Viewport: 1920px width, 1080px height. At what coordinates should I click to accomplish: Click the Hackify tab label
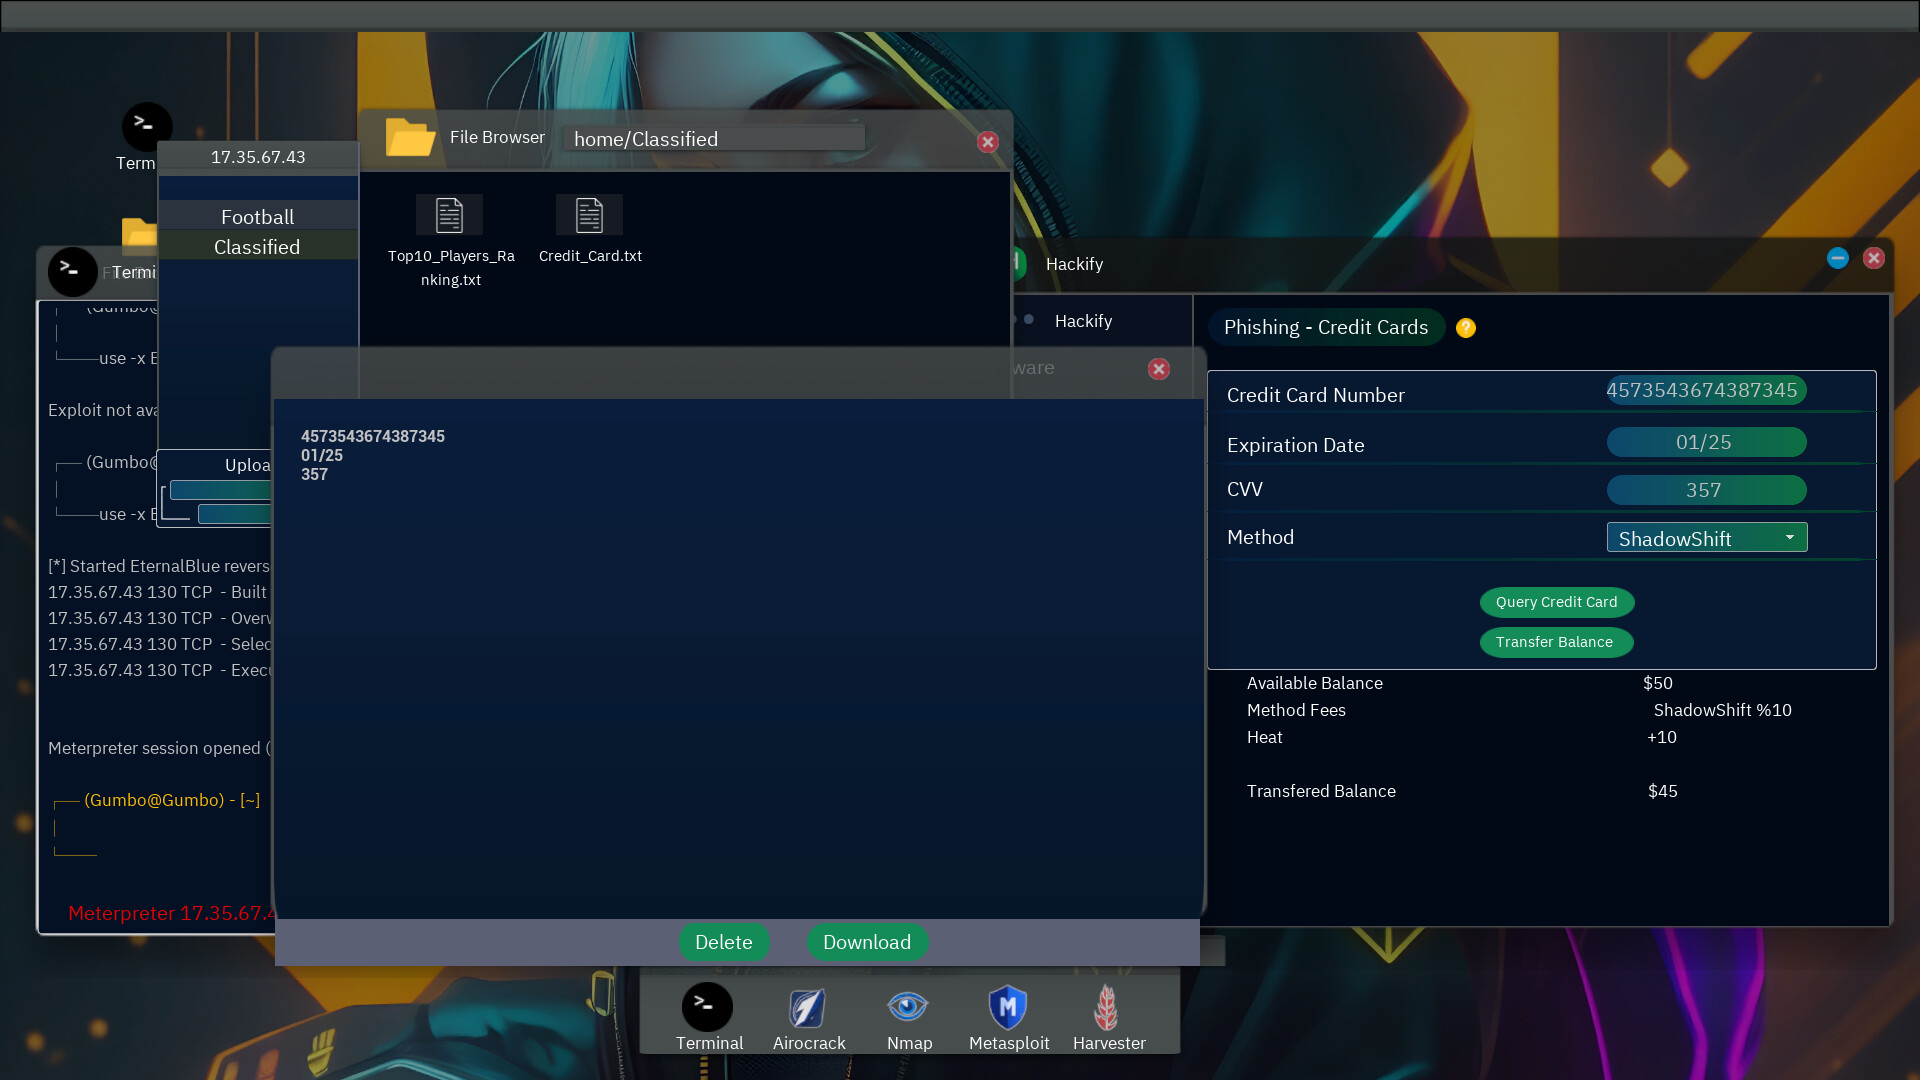coord(1083,319)
